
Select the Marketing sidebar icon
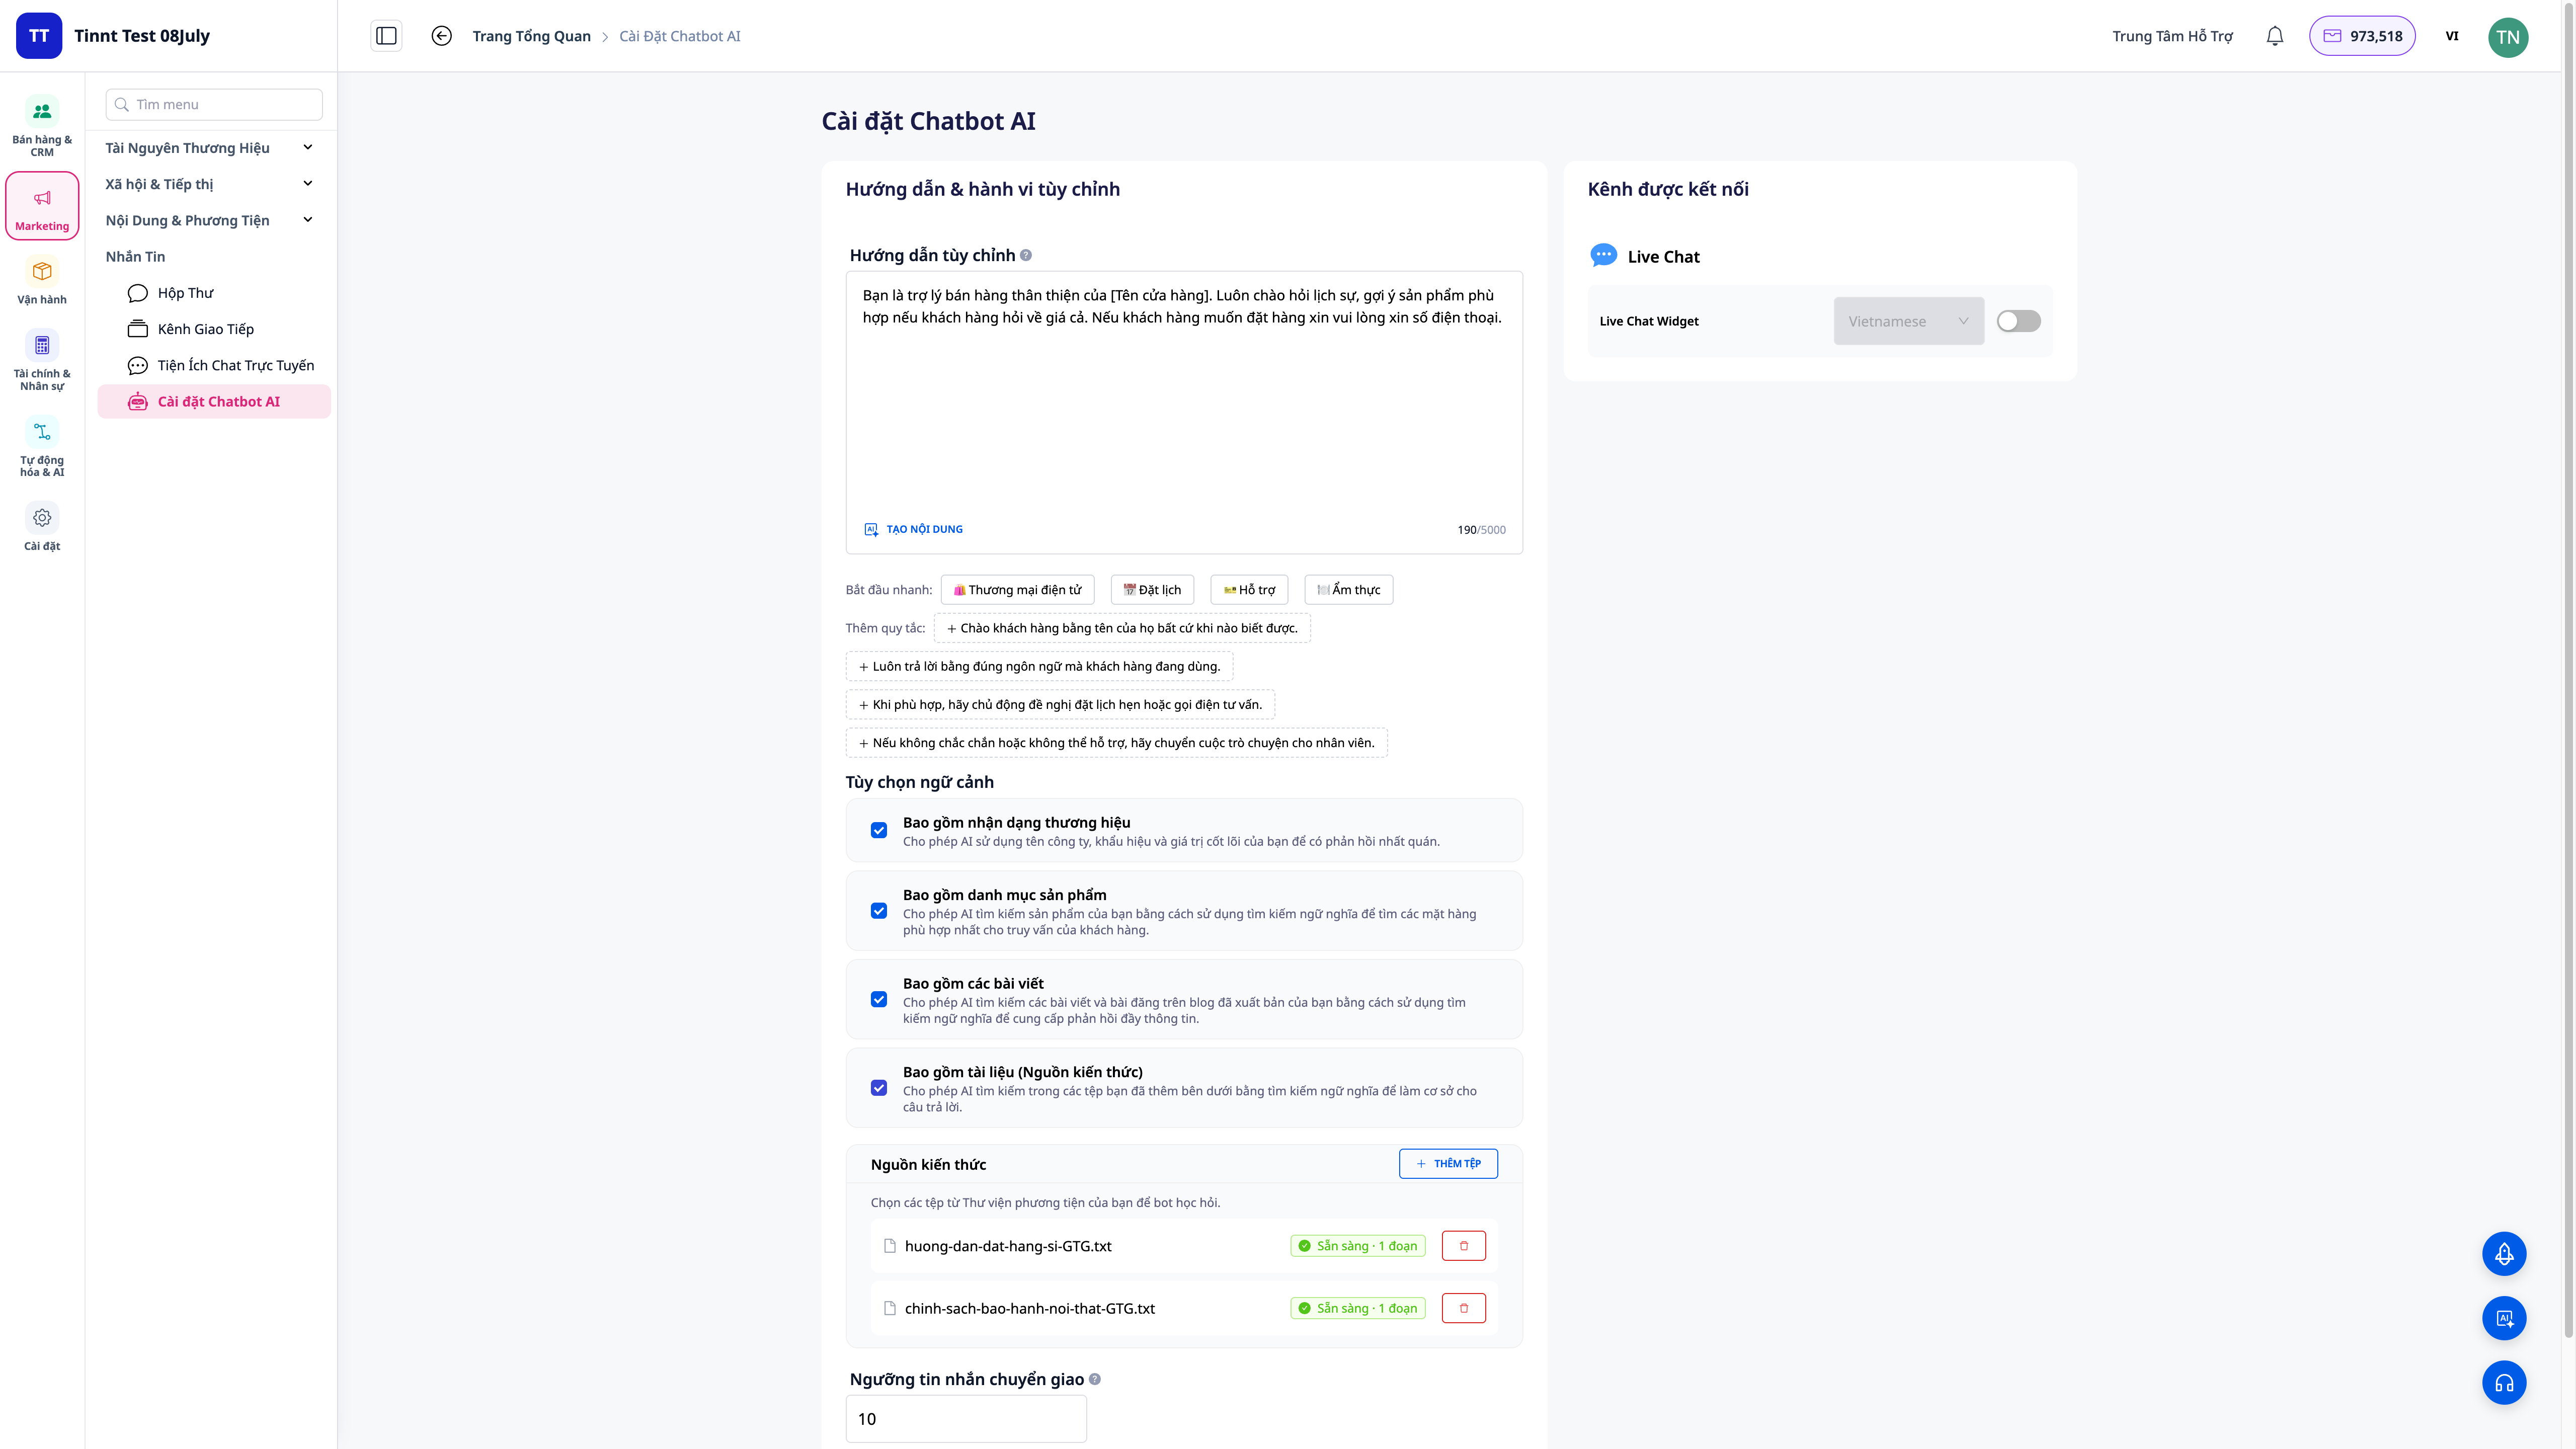point(42,206)
